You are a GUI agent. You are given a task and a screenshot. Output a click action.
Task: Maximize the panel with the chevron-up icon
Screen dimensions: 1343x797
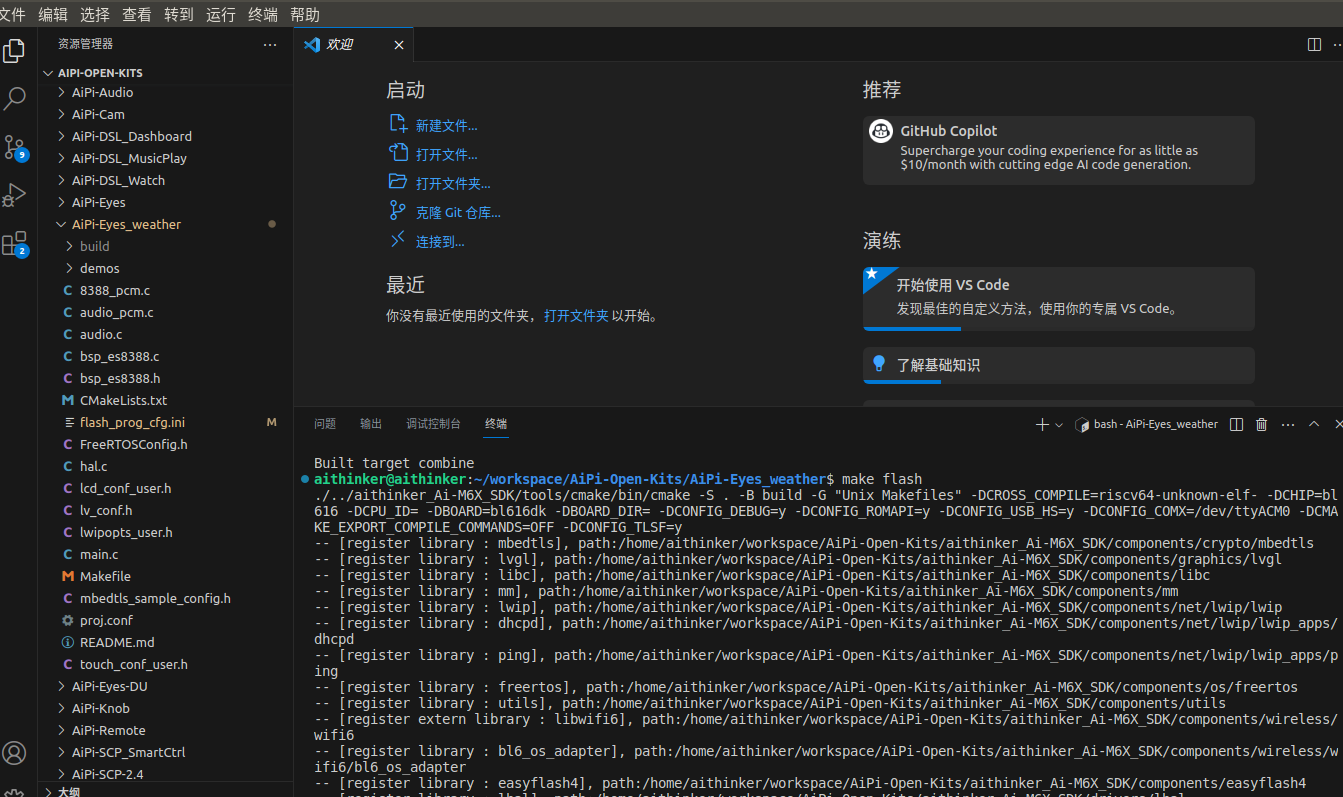[x=1314, y=424]
